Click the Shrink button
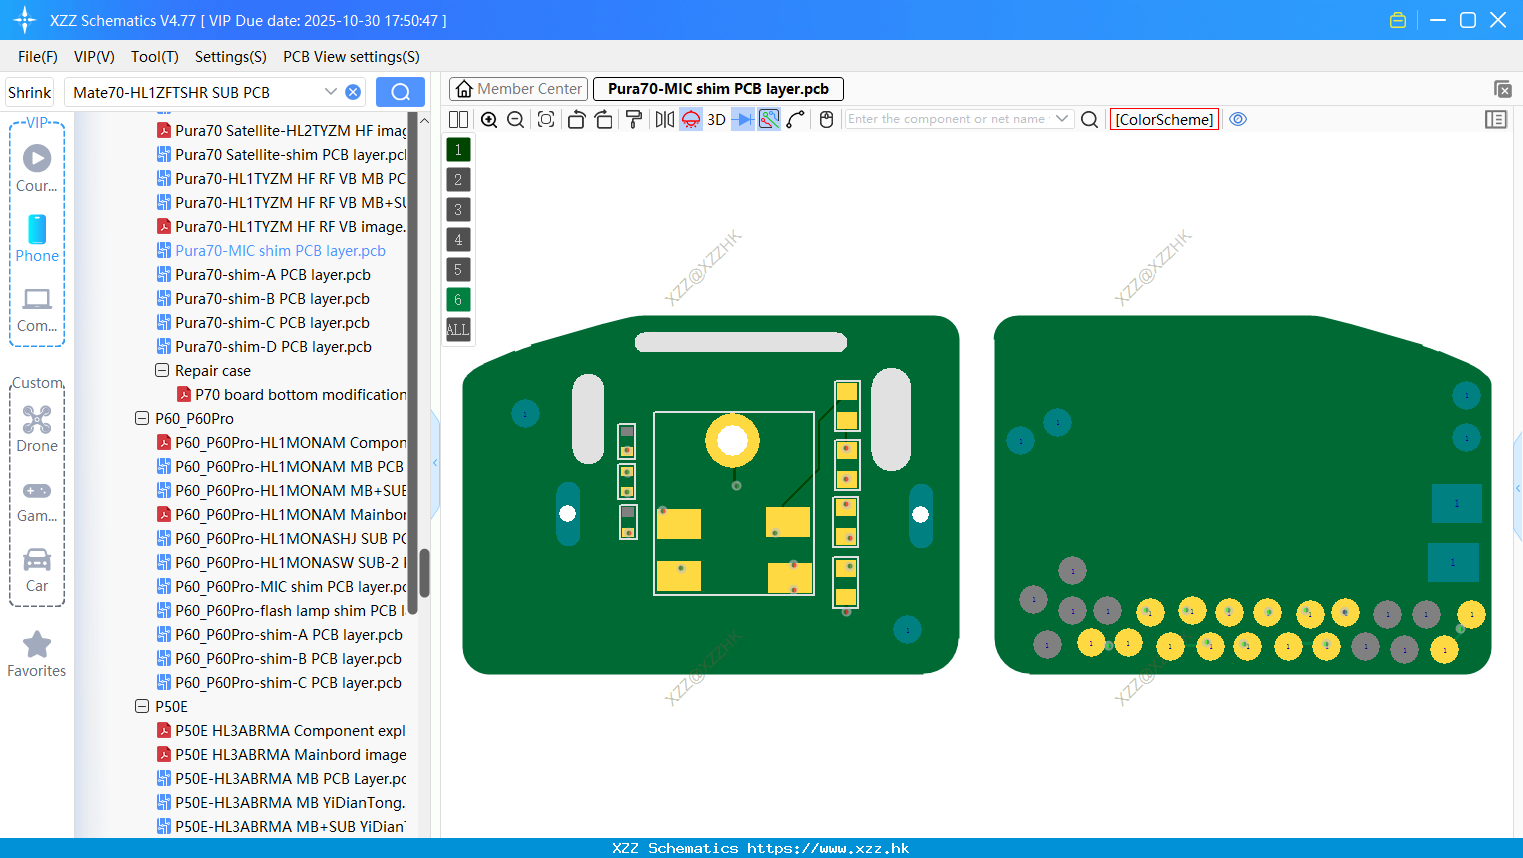The width and height of the screenshot is (1523, 858). (29, 92)
